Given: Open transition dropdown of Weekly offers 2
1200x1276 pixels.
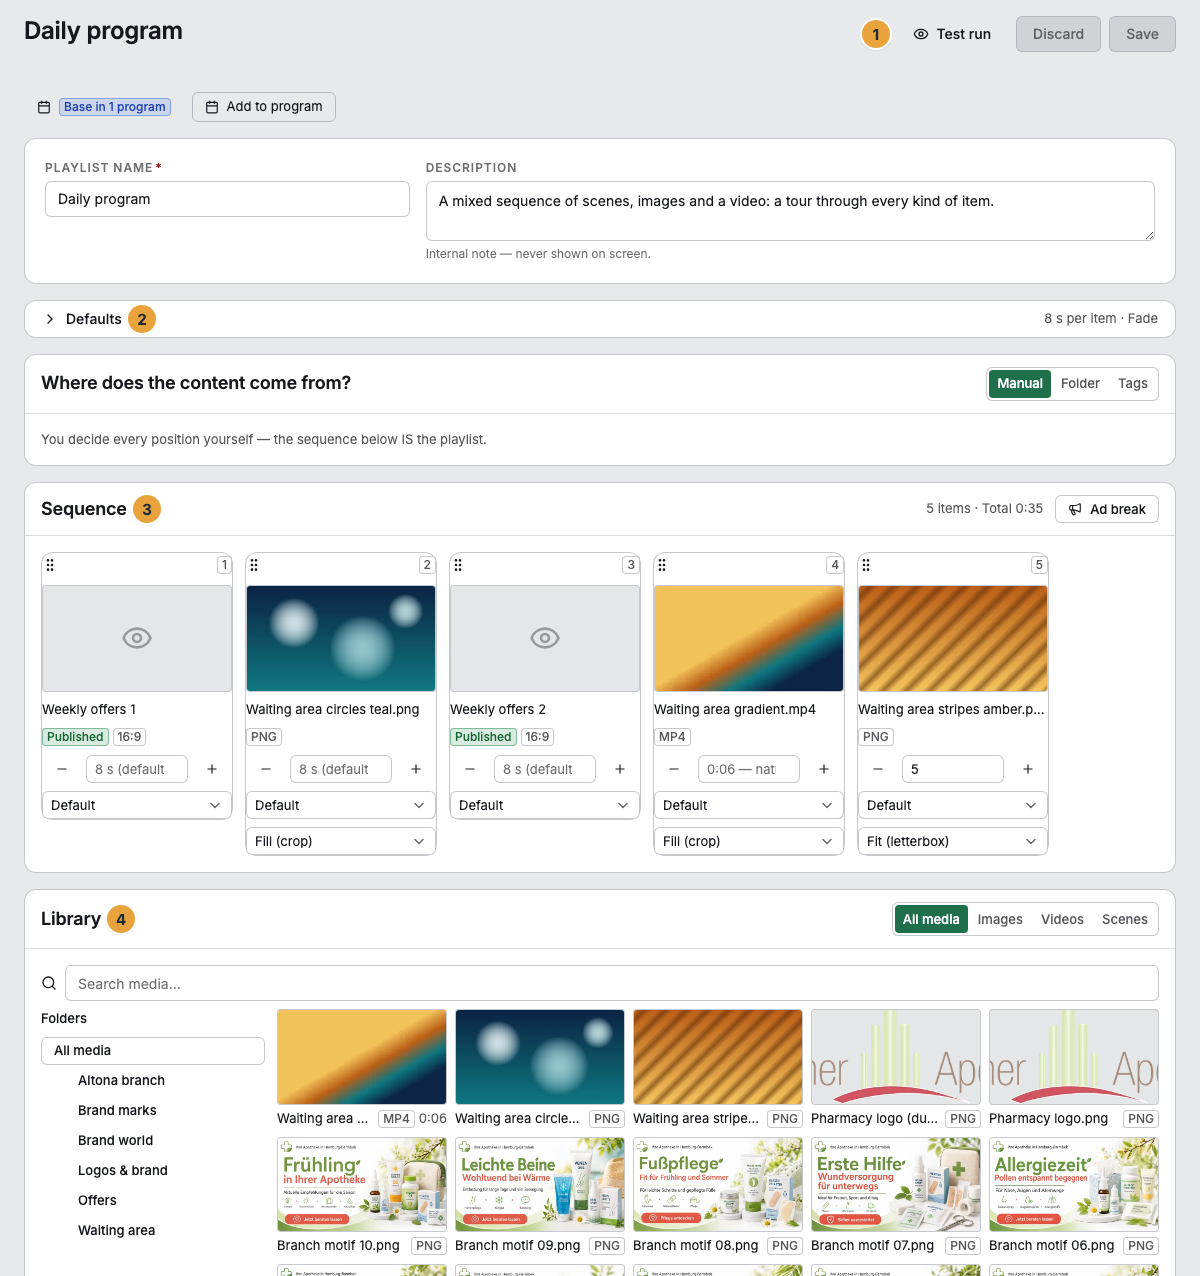Looking at the screenshot, I should (545, 805).
